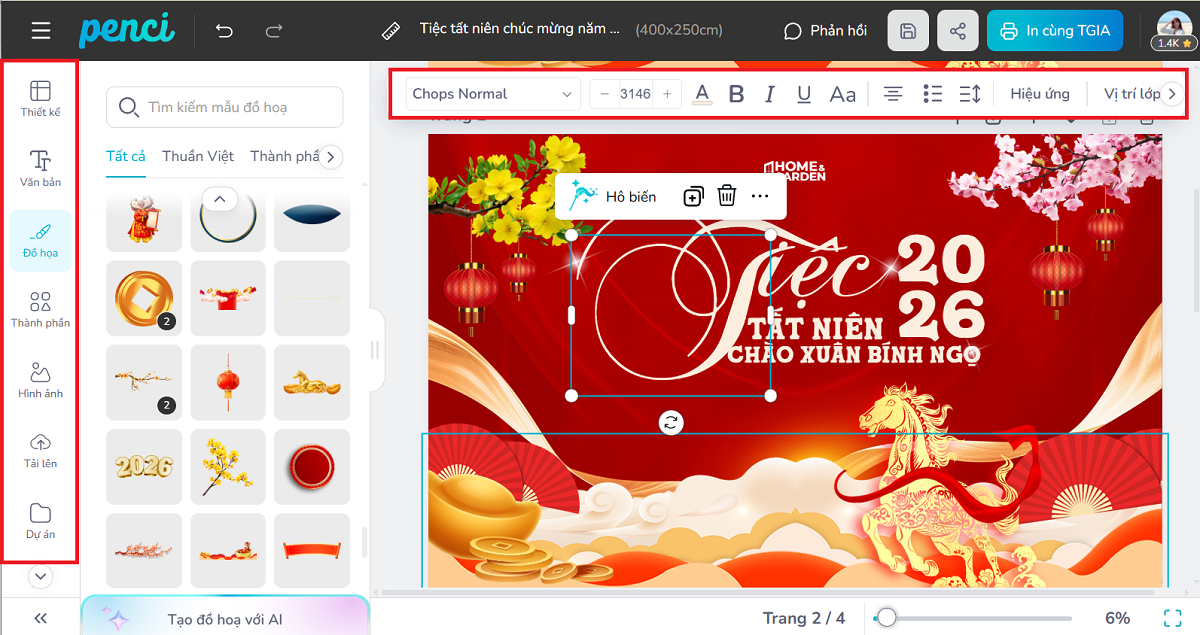Click the In cùng TGIA button
The height and width of the screenshot is (635, 1200).
click(1055, 31)
